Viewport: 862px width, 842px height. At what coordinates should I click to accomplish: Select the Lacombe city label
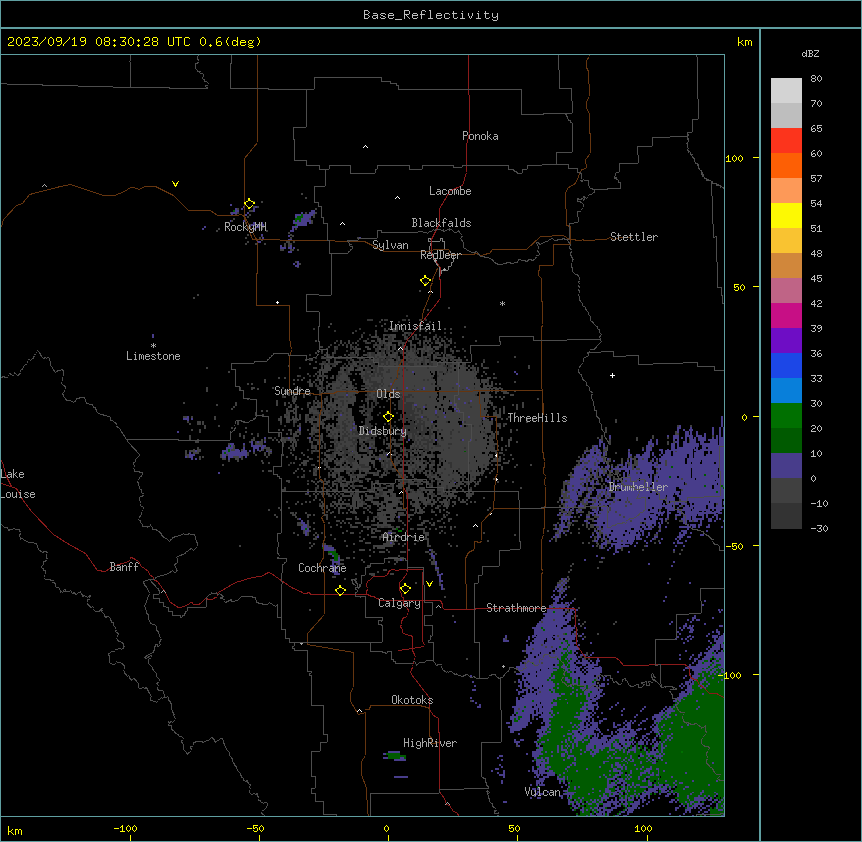click(450, 191)
